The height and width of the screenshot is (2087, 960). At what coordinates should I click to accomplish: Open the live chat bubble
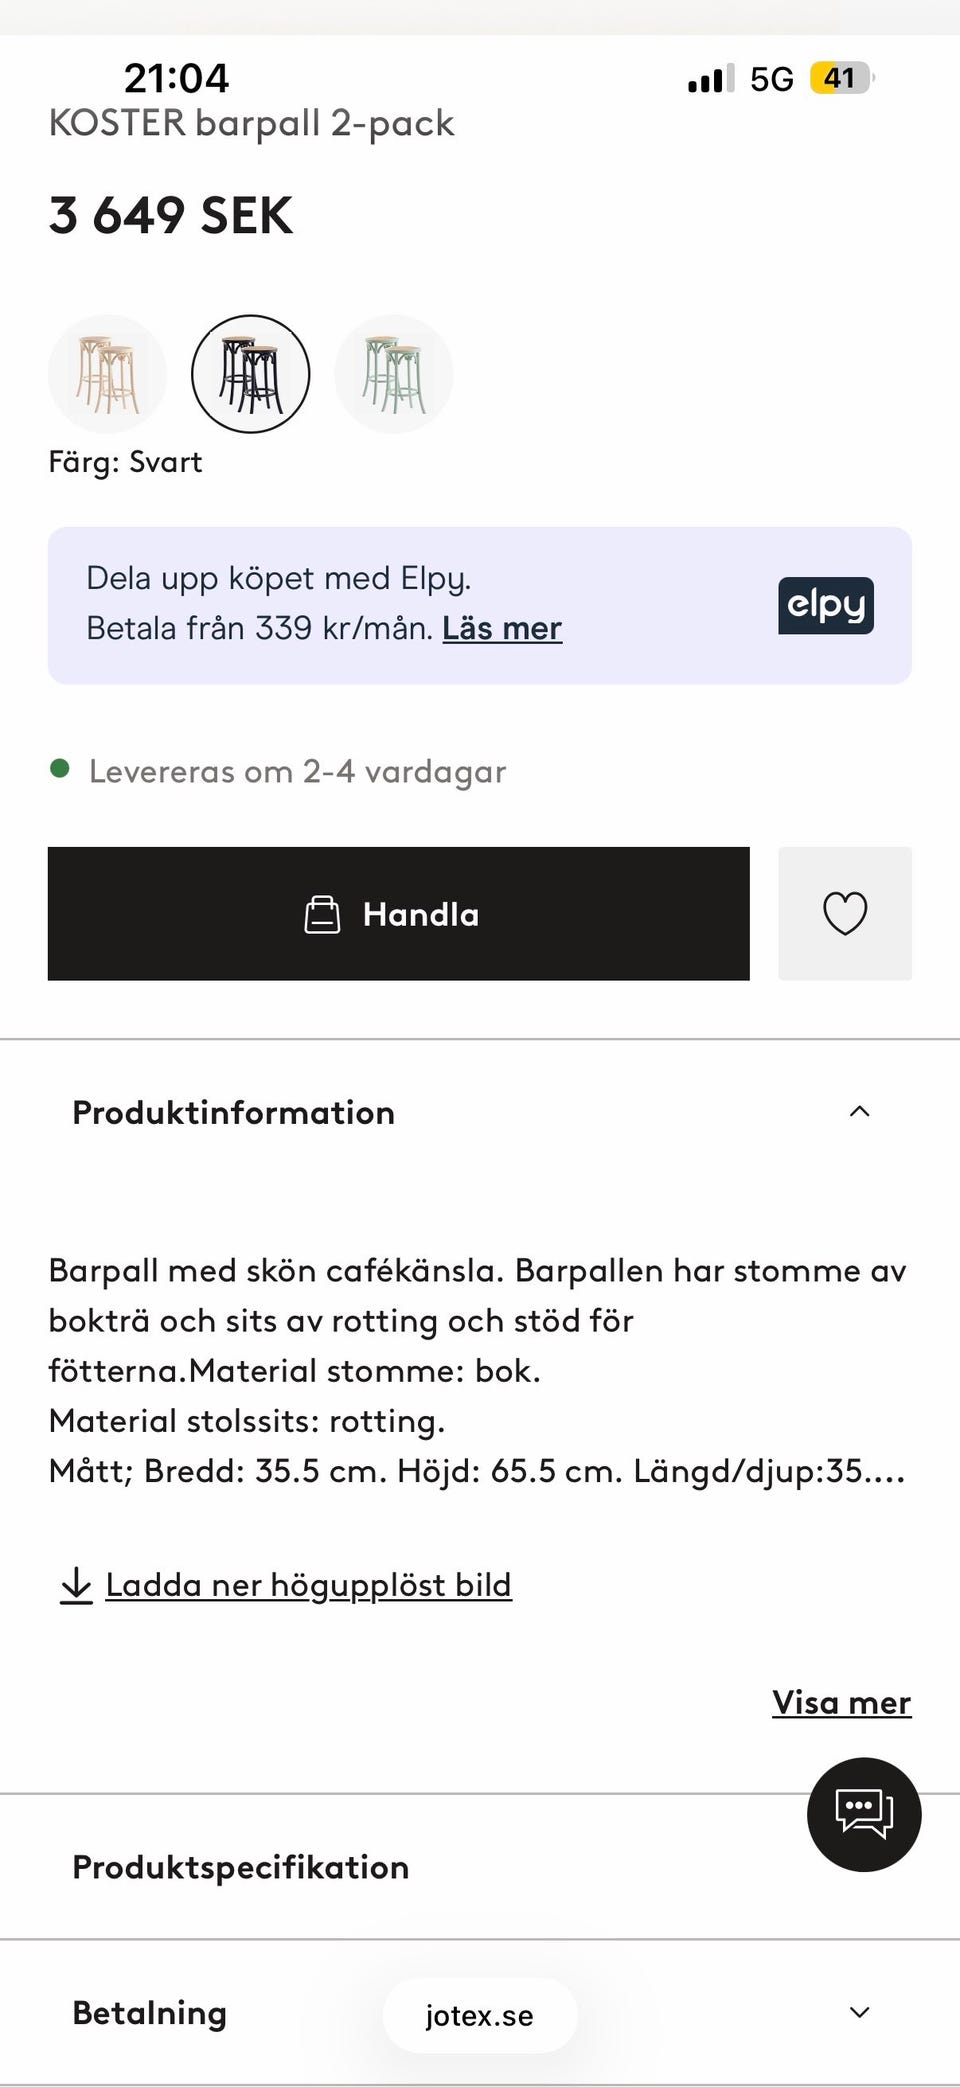pos(864,1814)
